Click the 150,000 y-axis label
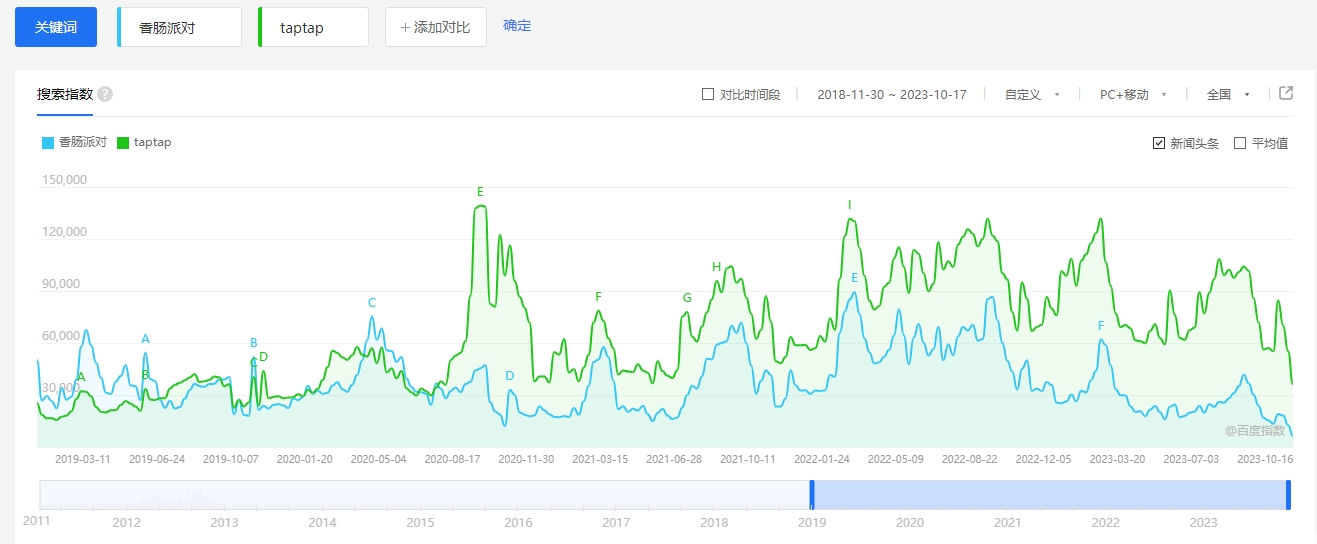Viewport: 1317px width, 544px height. 64,180
